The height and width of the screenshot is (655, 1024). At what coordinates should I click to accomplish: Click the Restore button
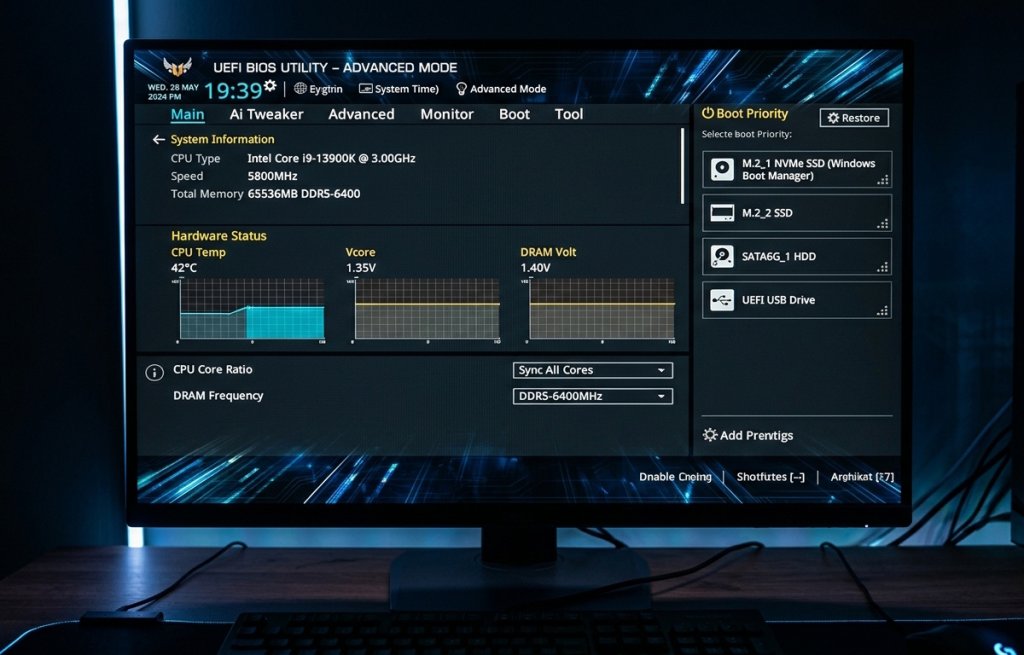point(854,118)
